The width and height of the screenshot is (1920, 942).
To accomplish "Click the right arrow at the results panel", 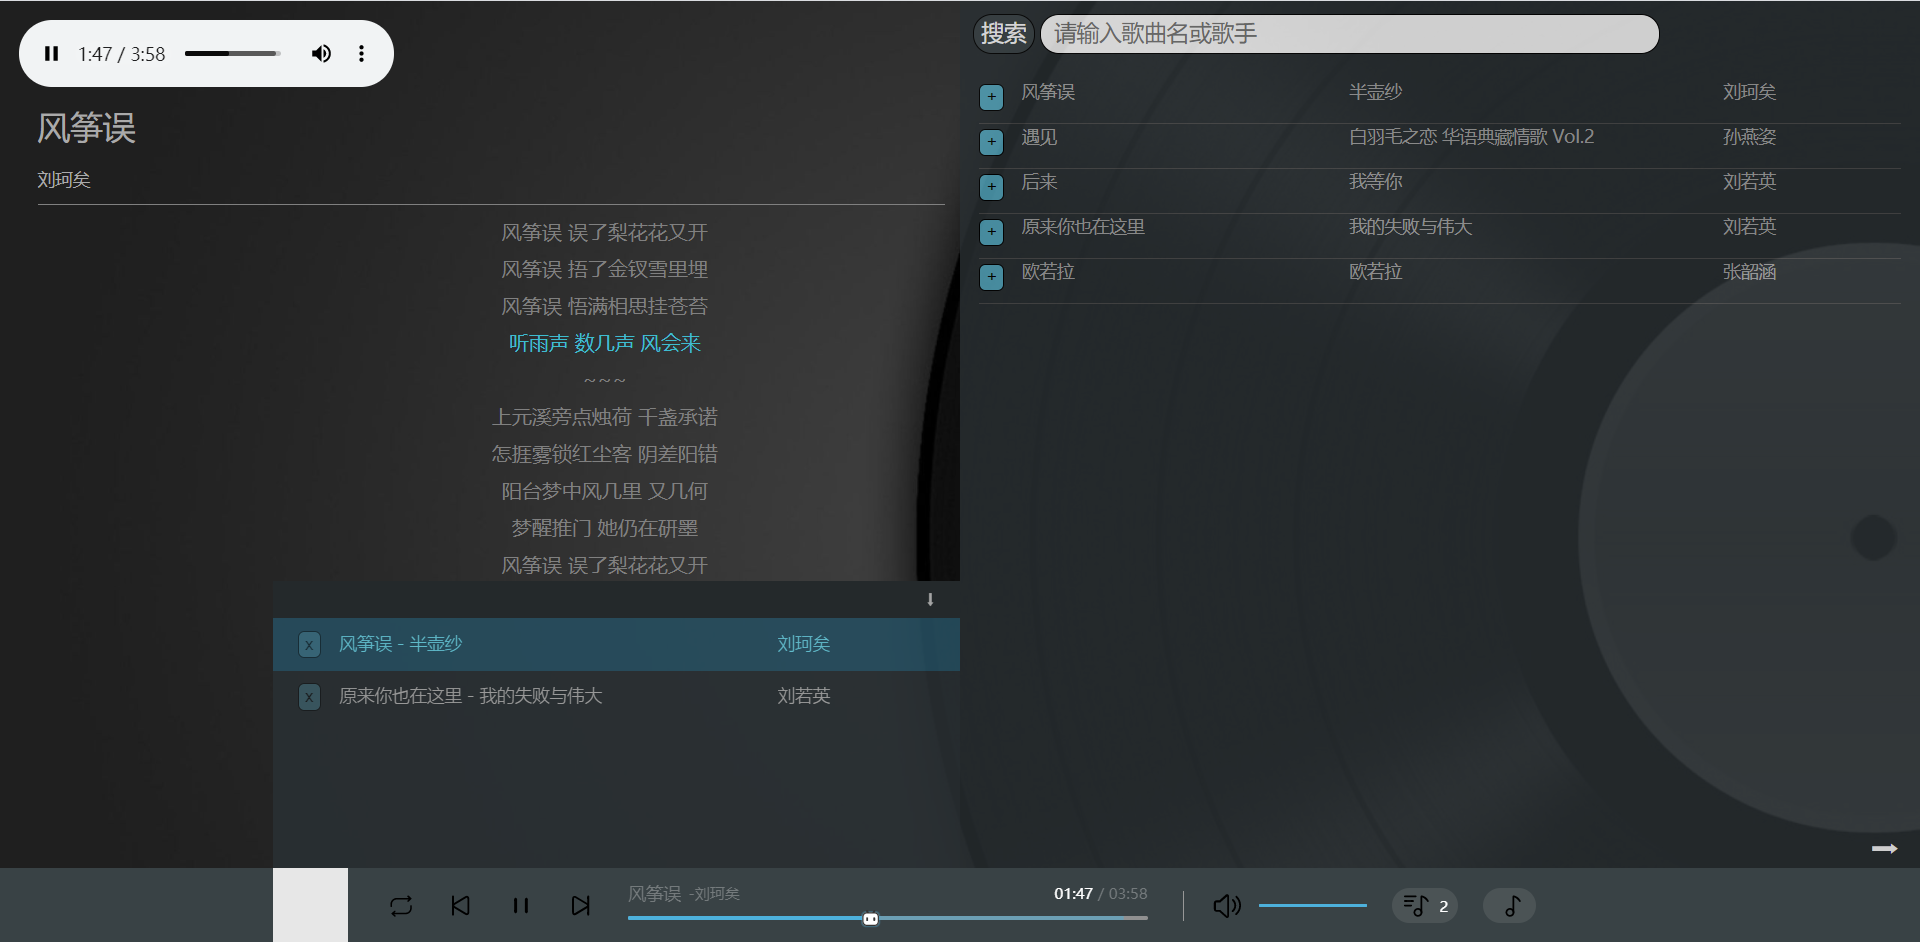I will tap(1885, 849).
